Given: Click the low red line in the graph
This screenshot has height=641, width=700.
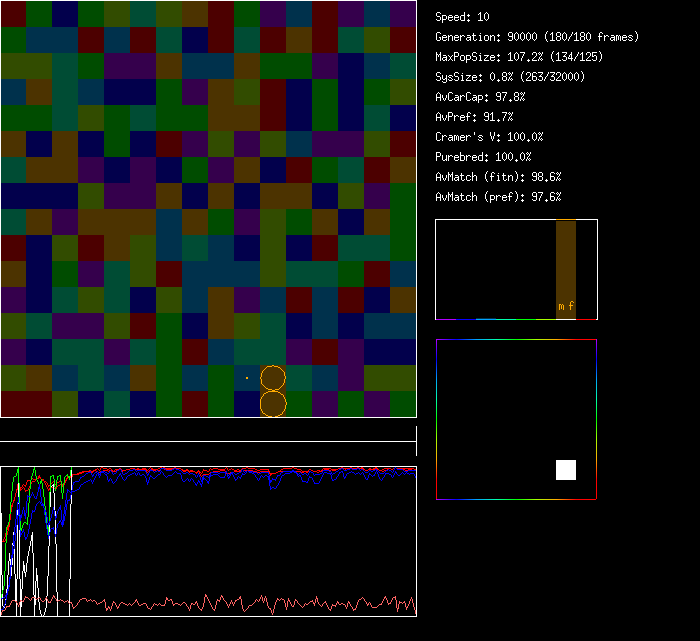Looking at the screenshot, I should tap(240, 604).
